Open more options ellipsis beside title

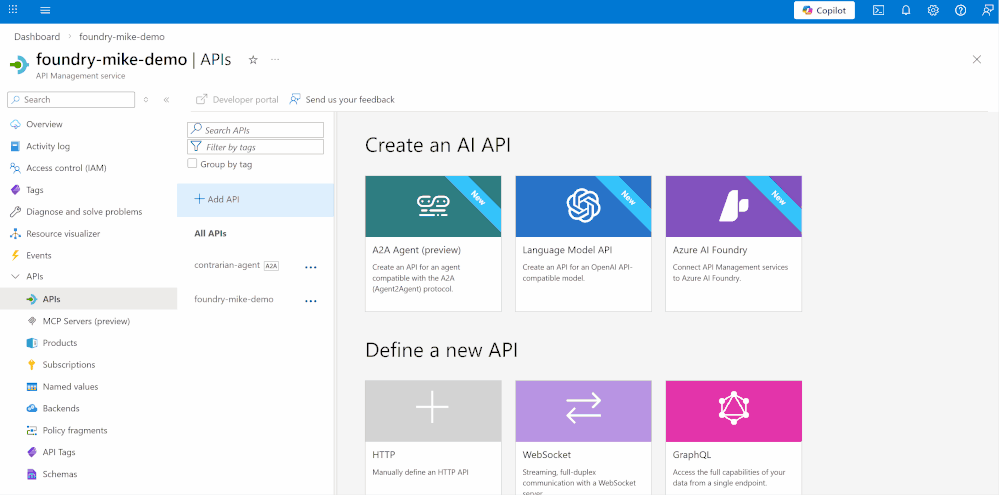tap(275, 60)
